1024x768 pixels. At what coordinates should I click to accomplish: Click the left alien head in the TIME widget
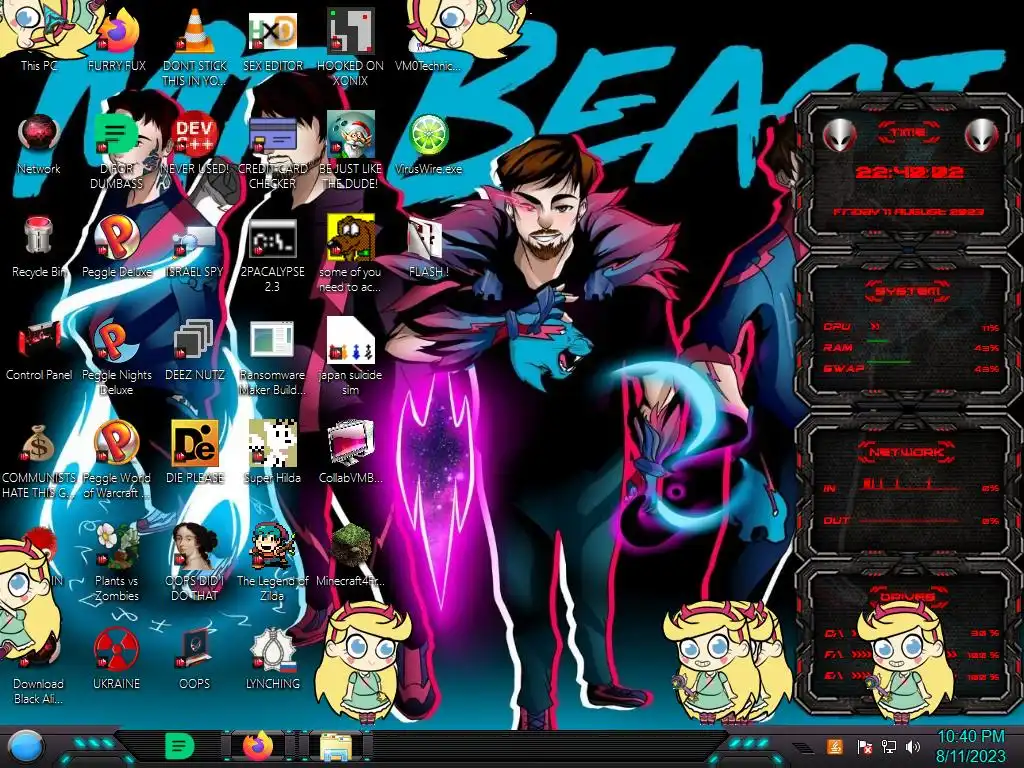pyautogui.click(x=839, y=135)
